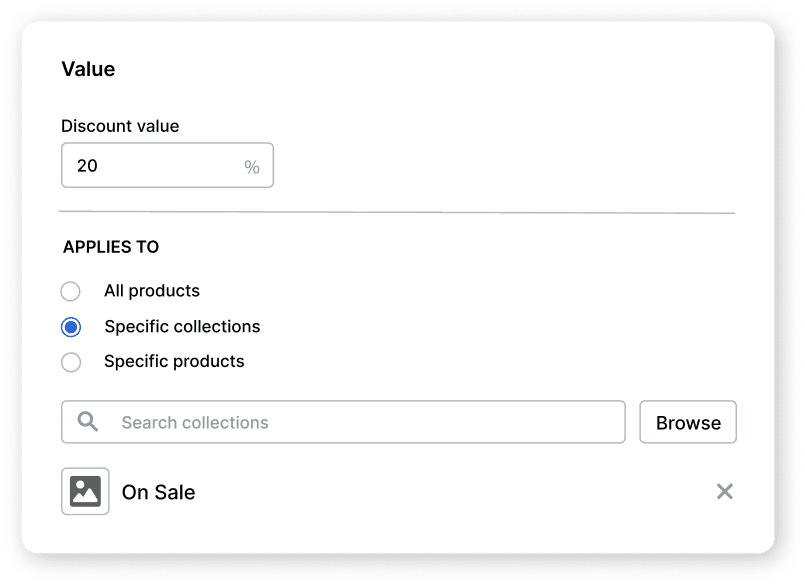Viewport: 805px width, 584px height.
Task: Select the Specific products radio button
Action: point(71,362)
